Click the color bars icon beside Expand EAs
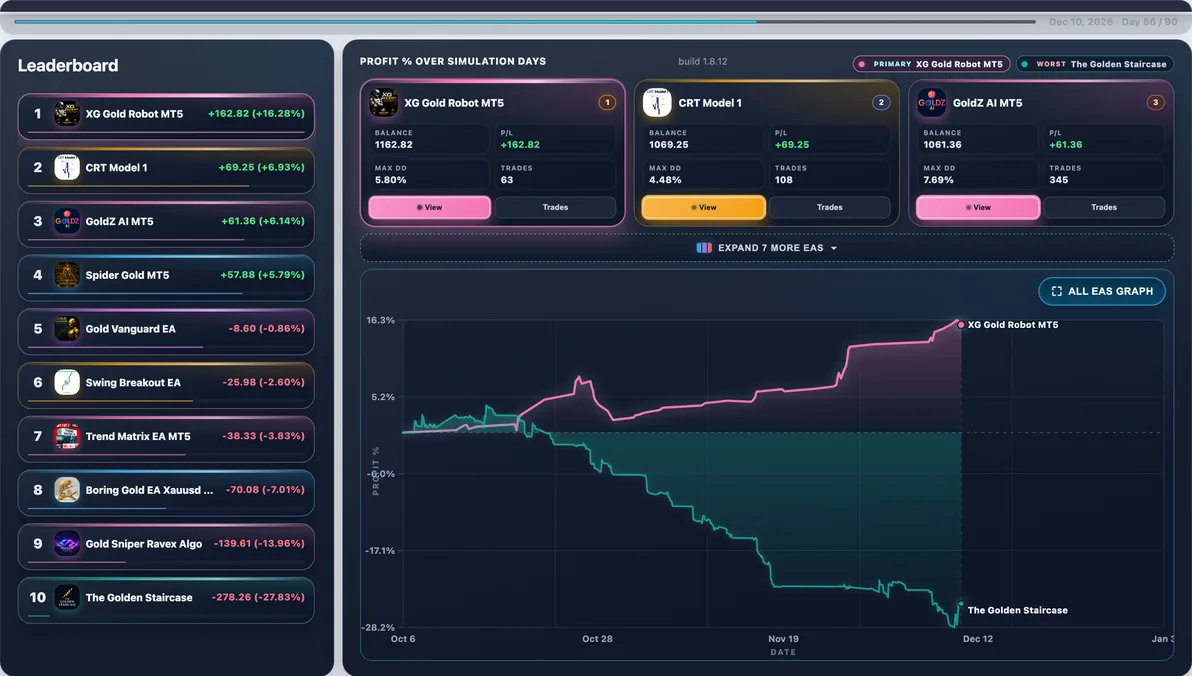This screenshot has width=1192, height=676. click(x=704, y=248)
